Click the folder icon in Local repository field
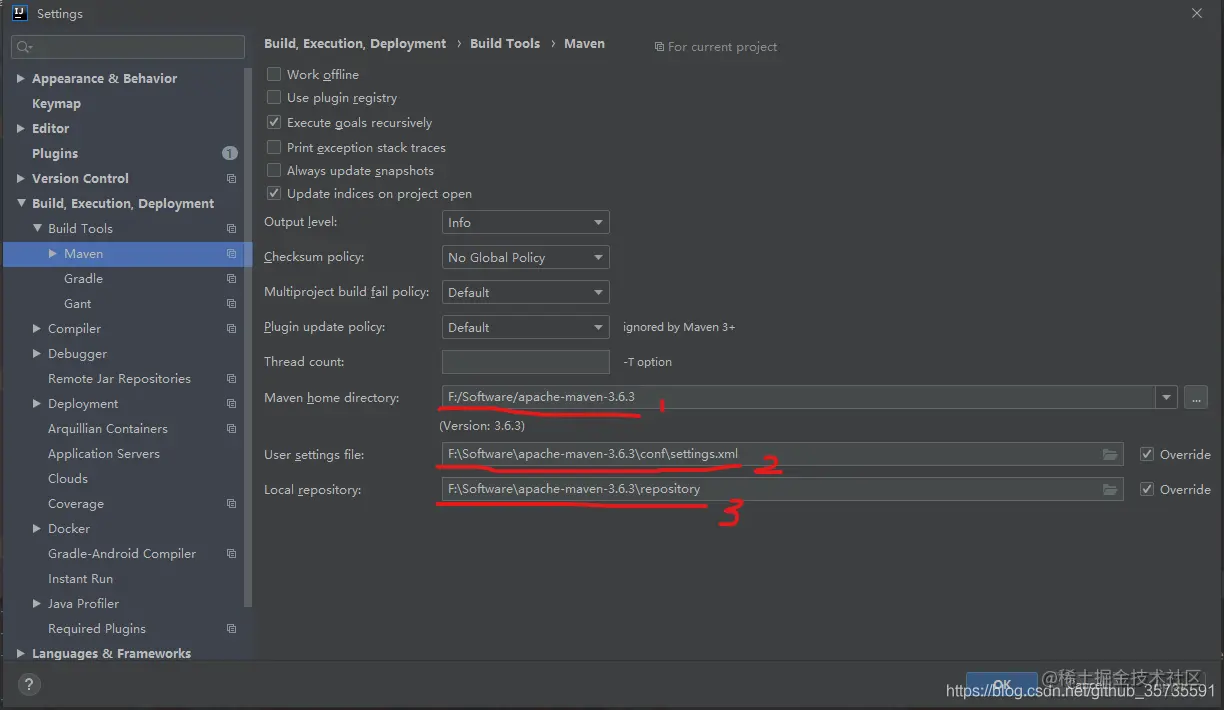1224x710 pixels. (x=1110, y=490)
